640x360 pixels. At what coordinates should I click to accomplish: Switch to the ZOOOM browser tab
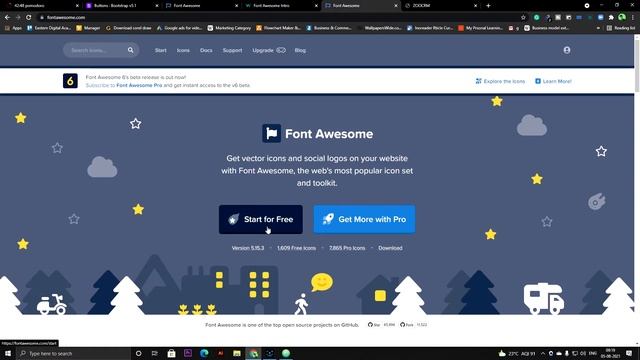pyautogui.click(x=440, y=6)
